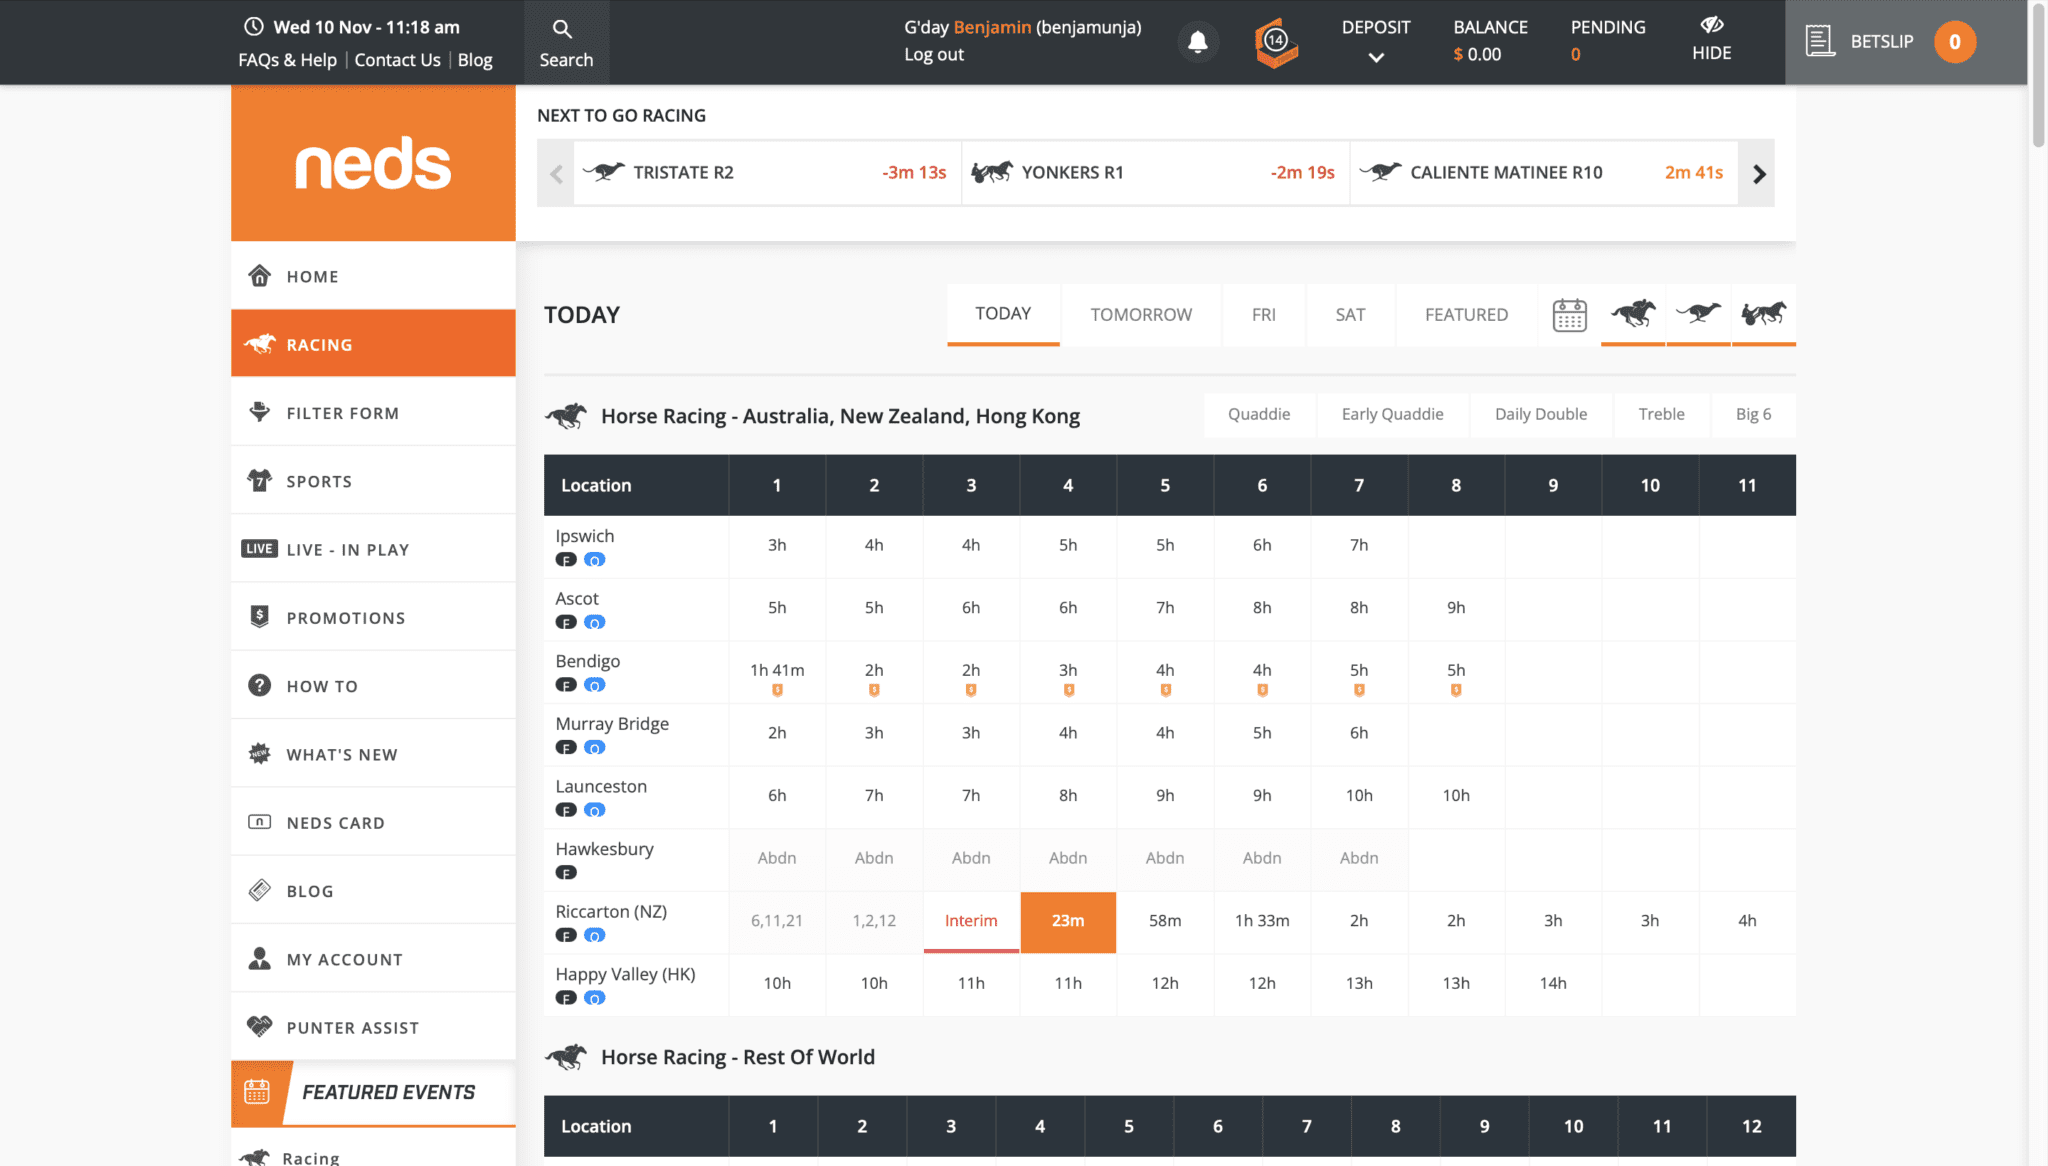Open the notifications bell

click(x=1197, y=42)
